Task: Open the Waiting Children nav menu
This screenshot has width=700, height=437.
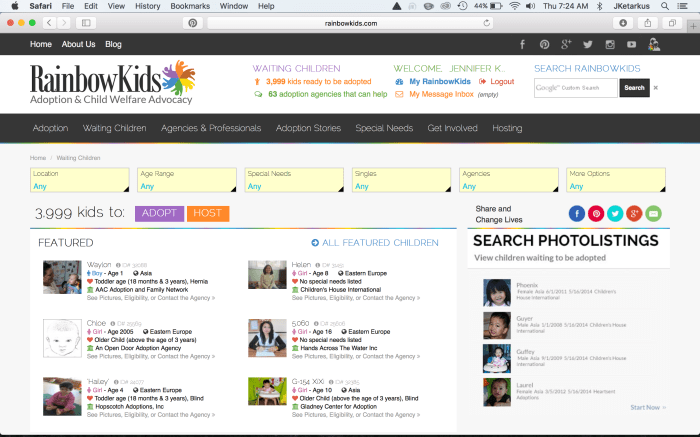Action: pos(115,128)
